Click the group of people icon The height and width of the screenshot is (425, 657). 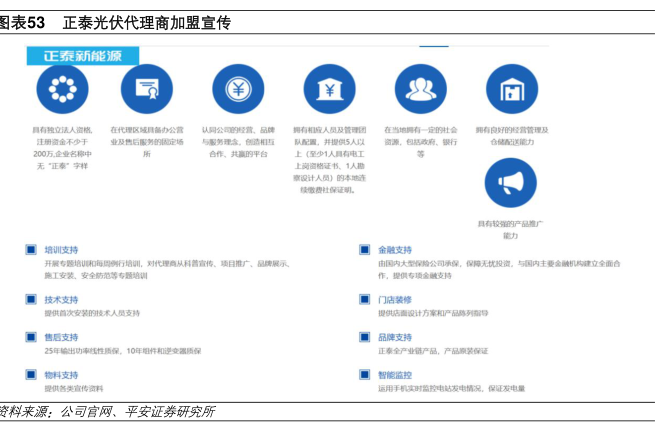[x=421, y=88]
